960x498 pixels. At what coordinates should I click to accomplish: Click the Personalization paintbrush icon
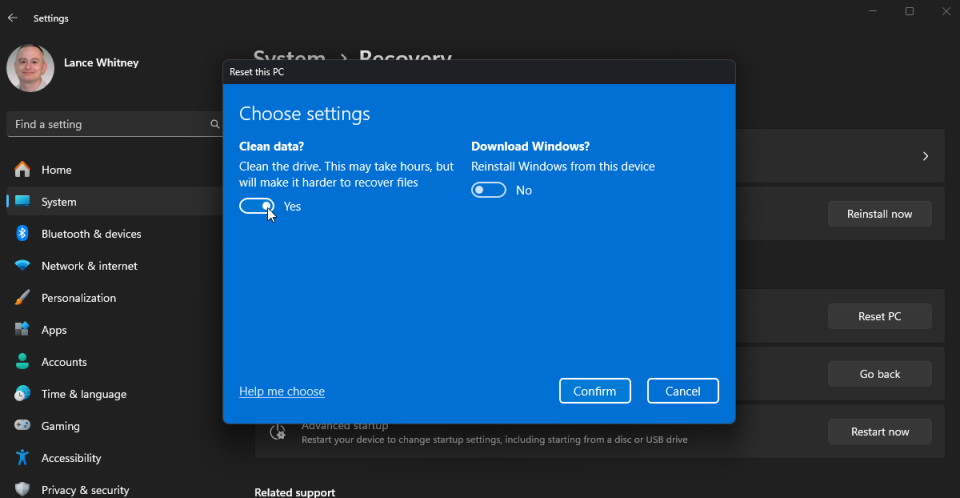click(x=23, y=298)
